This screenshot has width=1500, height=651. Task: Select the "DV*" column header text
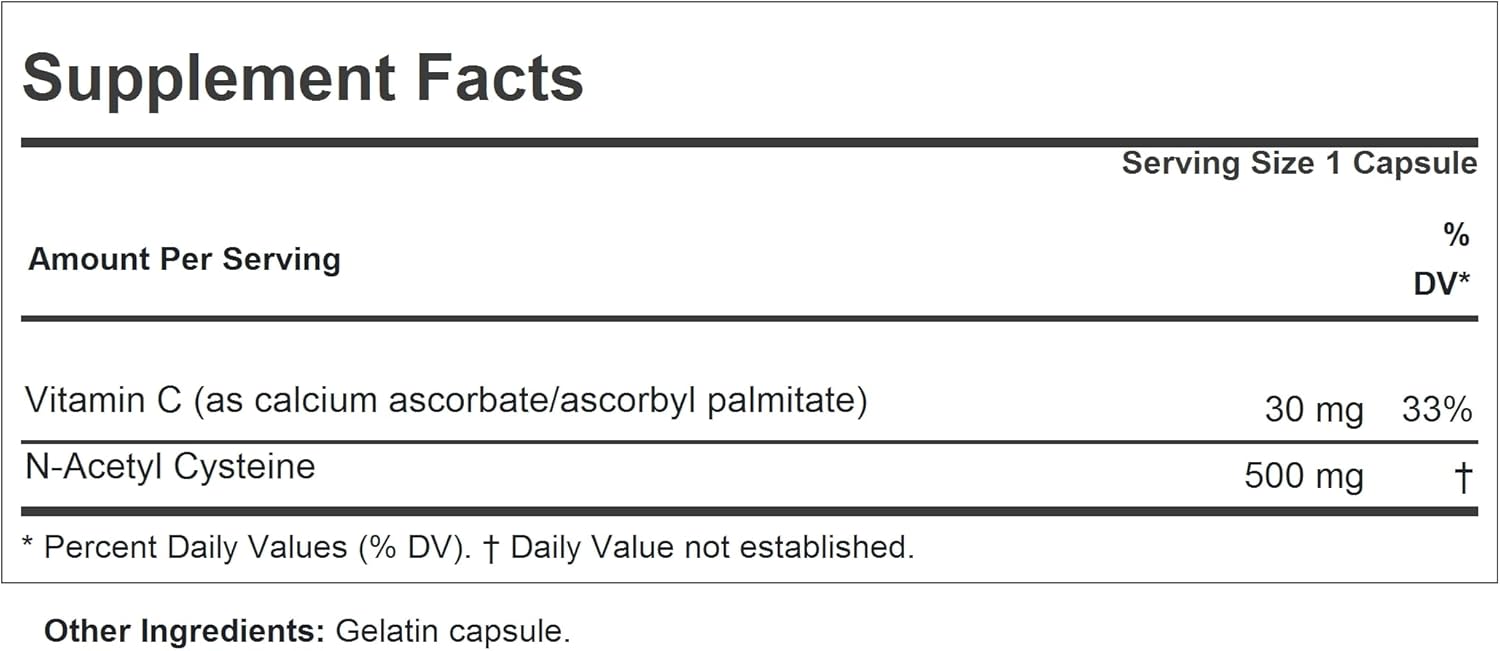(1442, 284)
